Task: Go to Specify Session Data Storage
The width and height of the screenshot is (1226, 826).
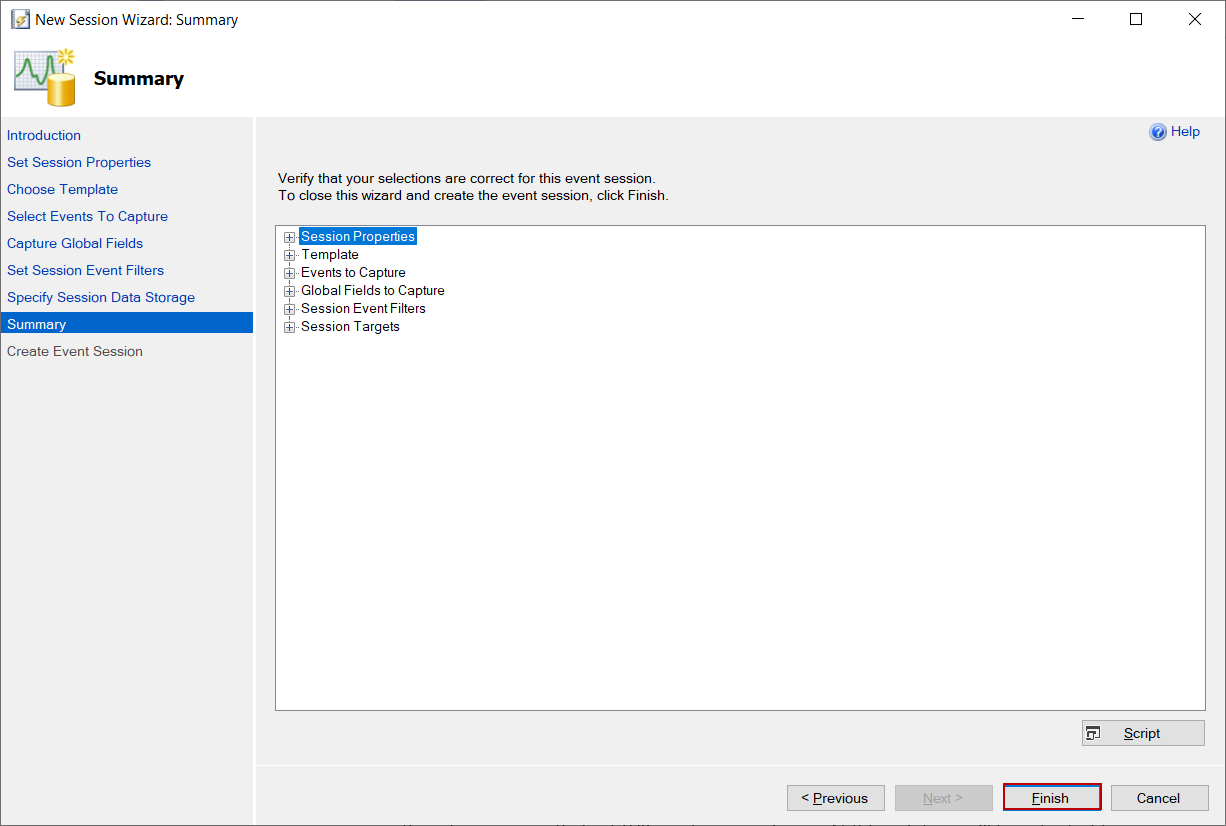Action: coord(101,297)
